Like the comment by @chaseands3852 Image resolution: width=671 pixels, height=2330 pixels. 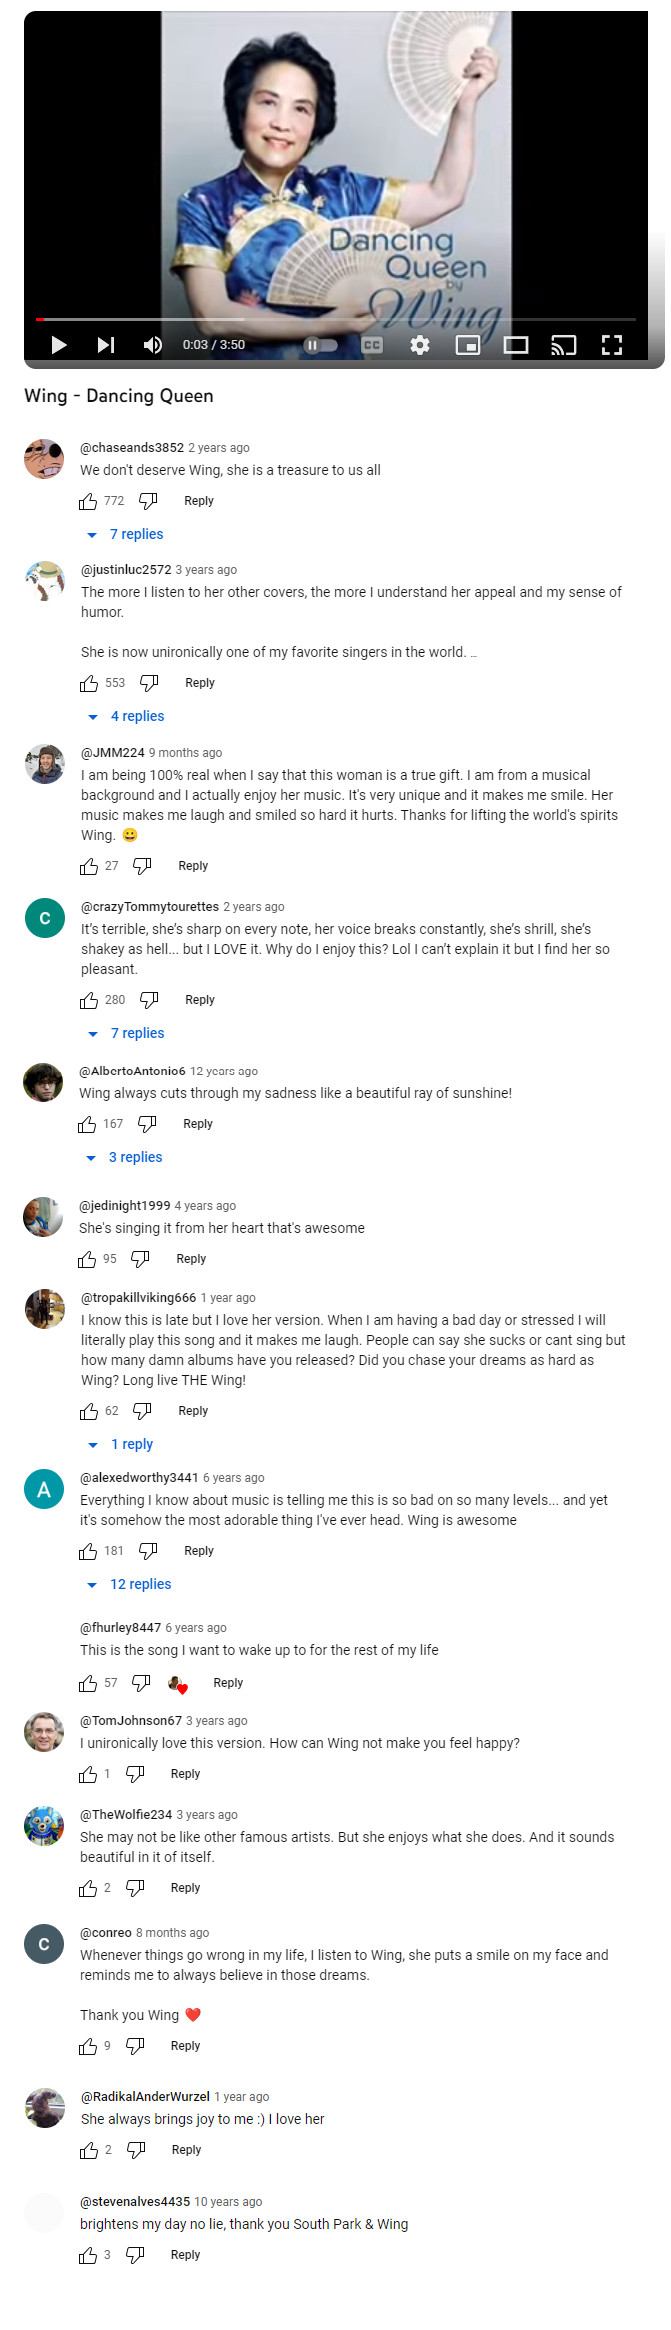89,501
